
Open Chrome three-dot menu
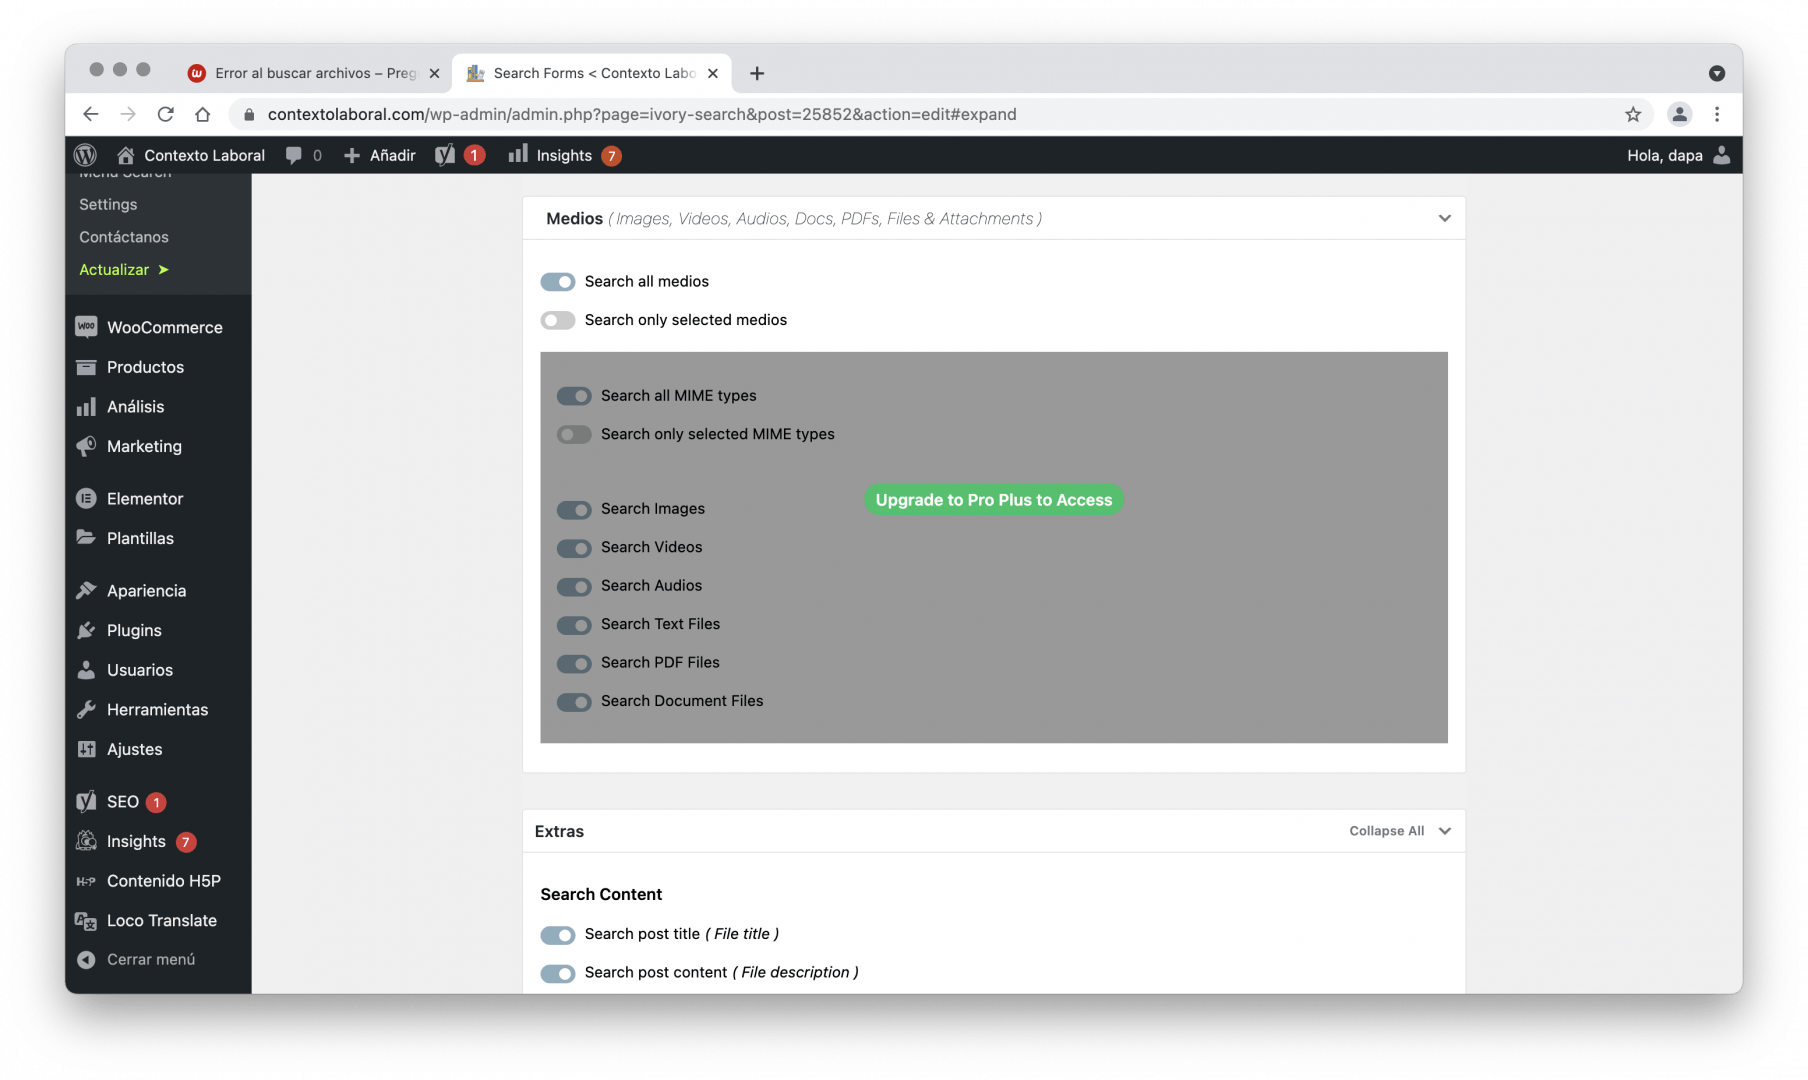(x=1717, y=114)
